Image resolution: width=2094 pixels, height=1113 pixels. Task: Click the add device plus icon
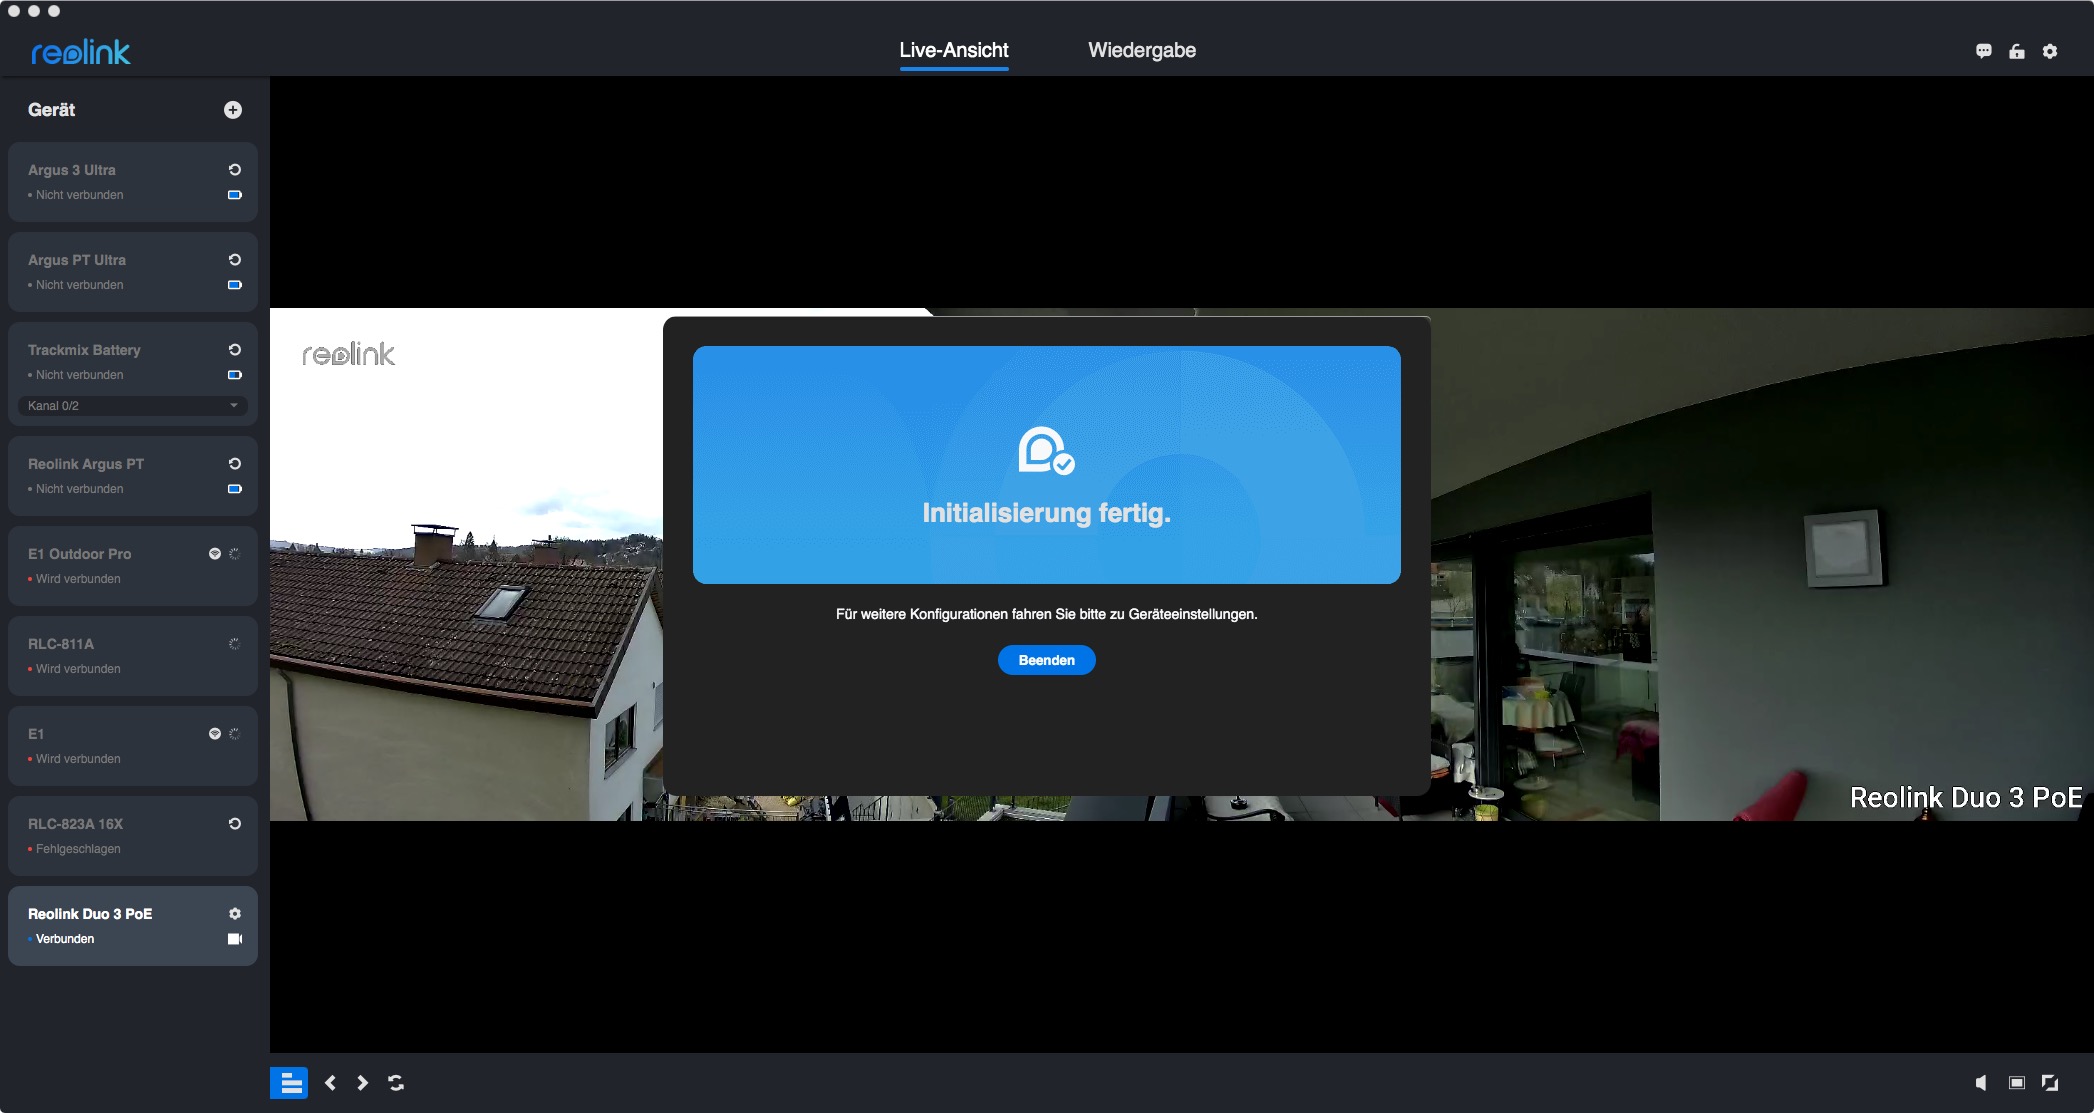232,110
